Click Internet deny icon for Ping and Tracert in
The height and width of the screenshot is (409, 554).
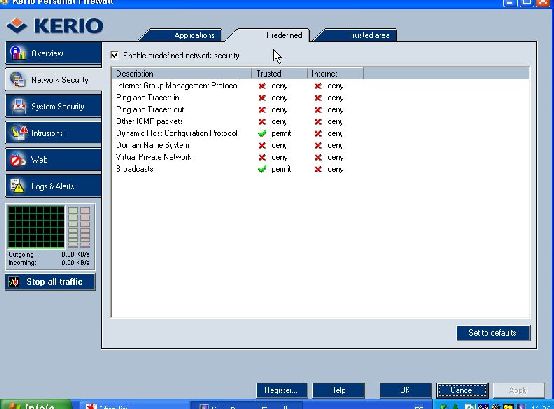pos(318,98)
